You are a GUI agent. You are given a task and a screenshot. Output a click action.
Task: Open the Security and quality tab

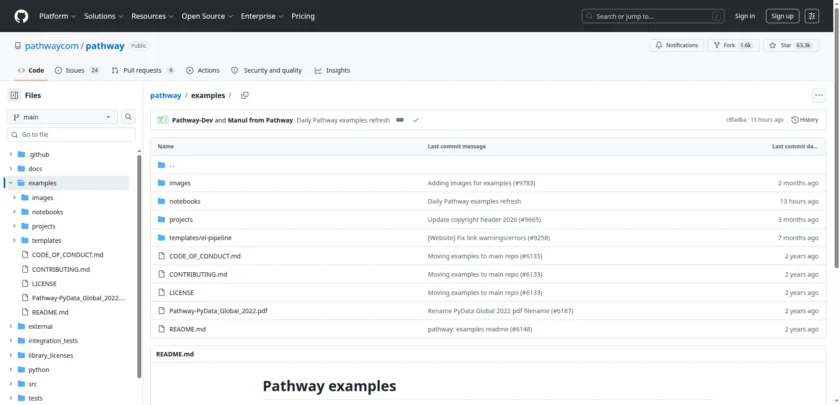point(266,70)
